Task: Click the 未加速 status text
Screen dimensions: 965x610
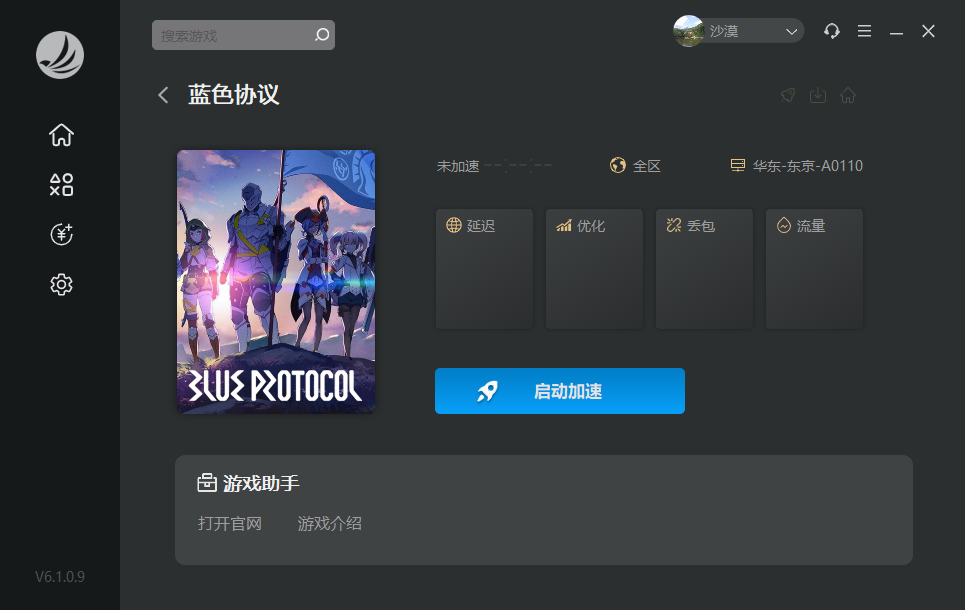Action: 458,166
